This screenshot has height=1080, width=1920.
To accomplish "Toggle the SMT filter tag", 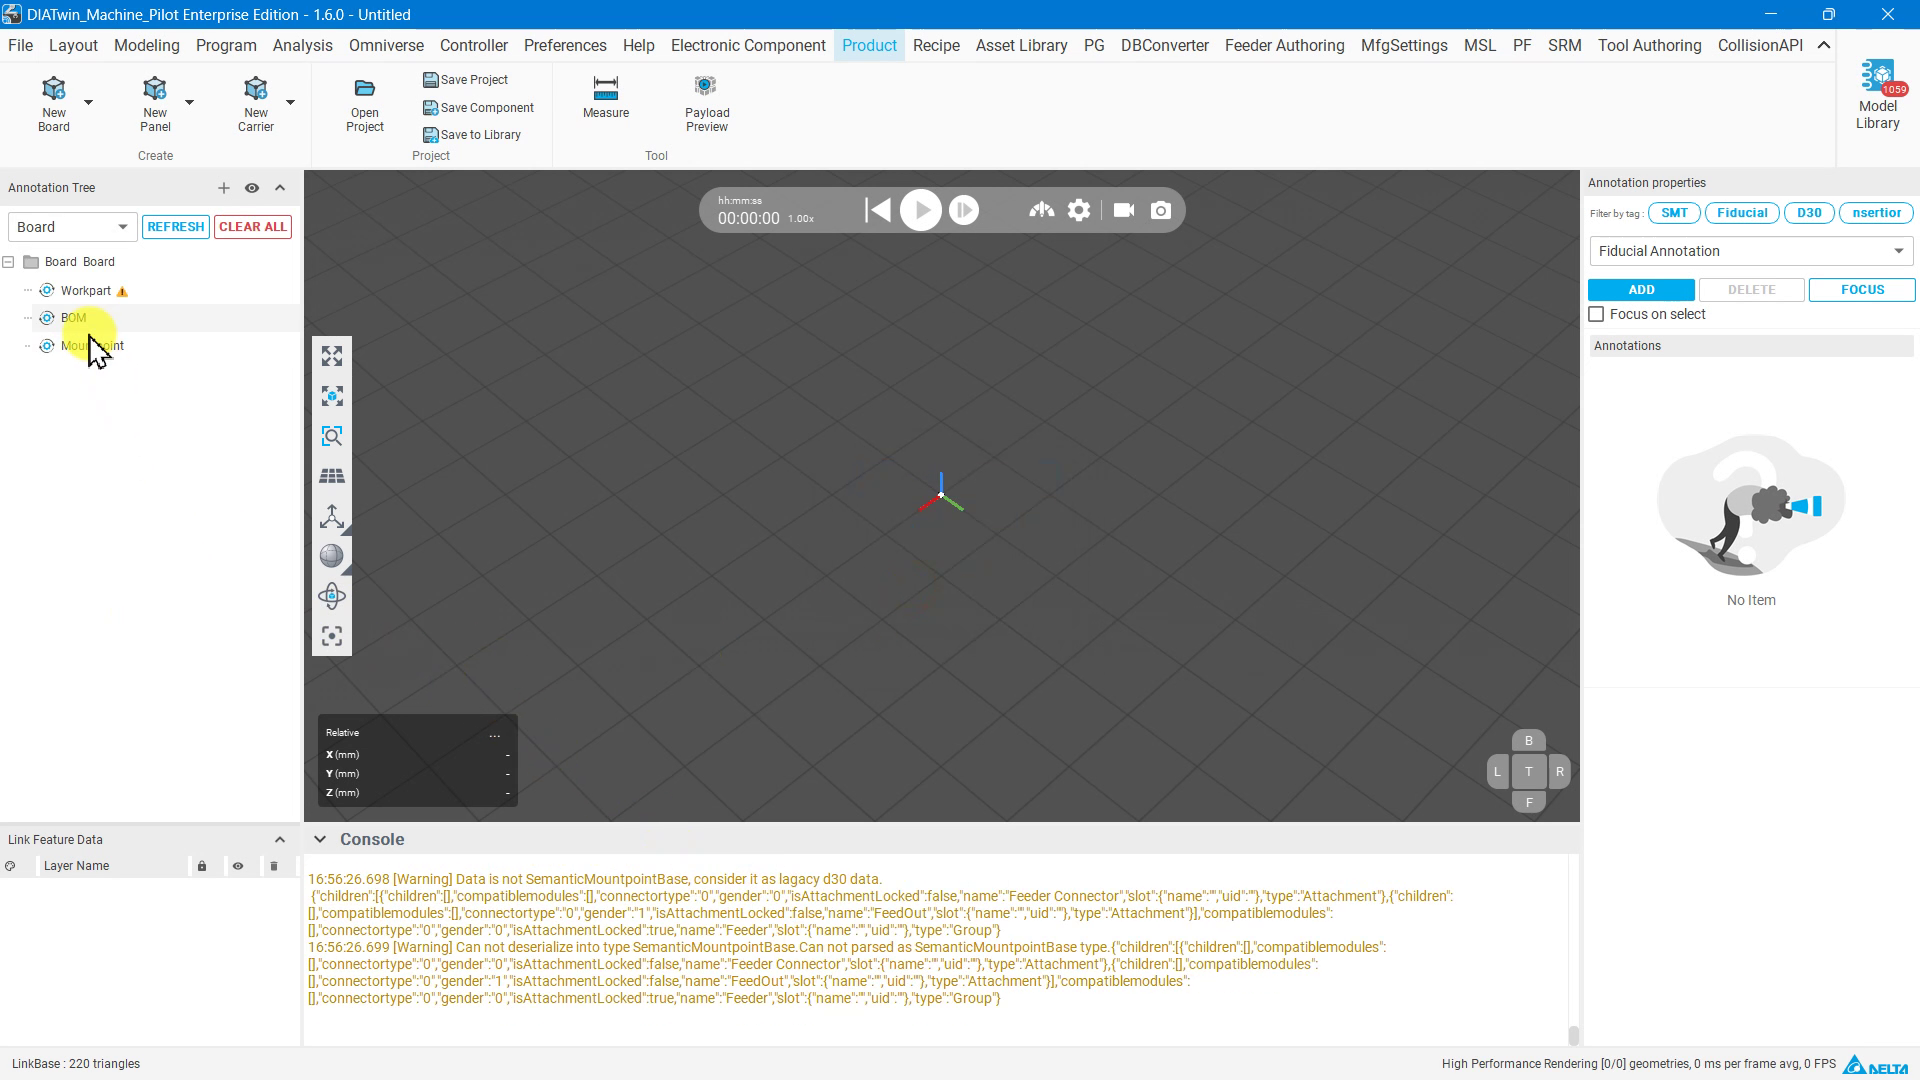I will click(1674, 213).
